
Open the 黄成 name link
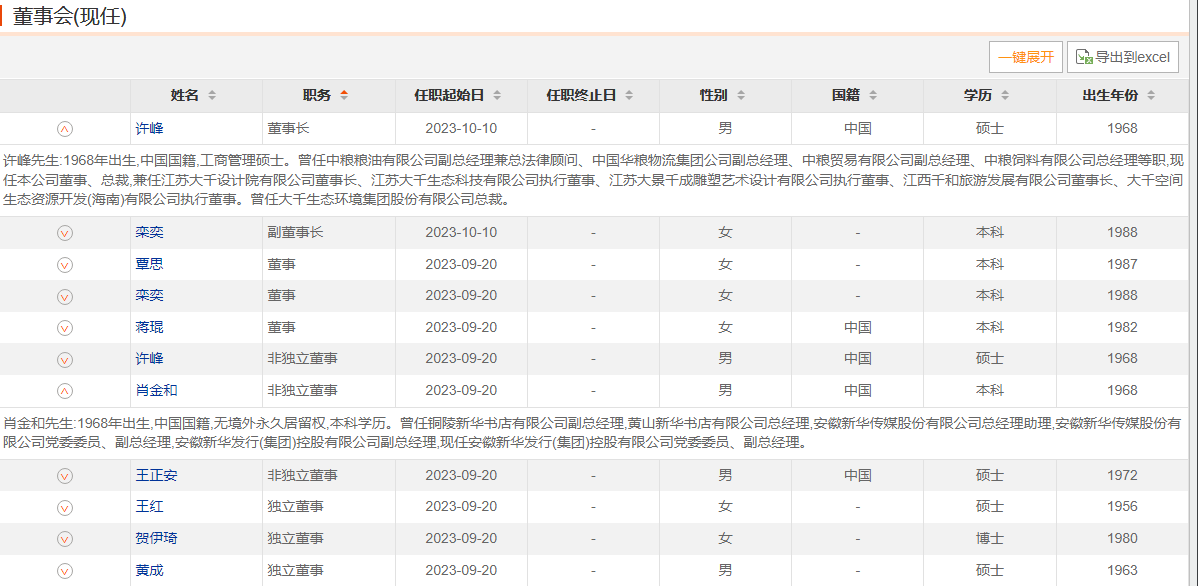(x=149, y=570)
